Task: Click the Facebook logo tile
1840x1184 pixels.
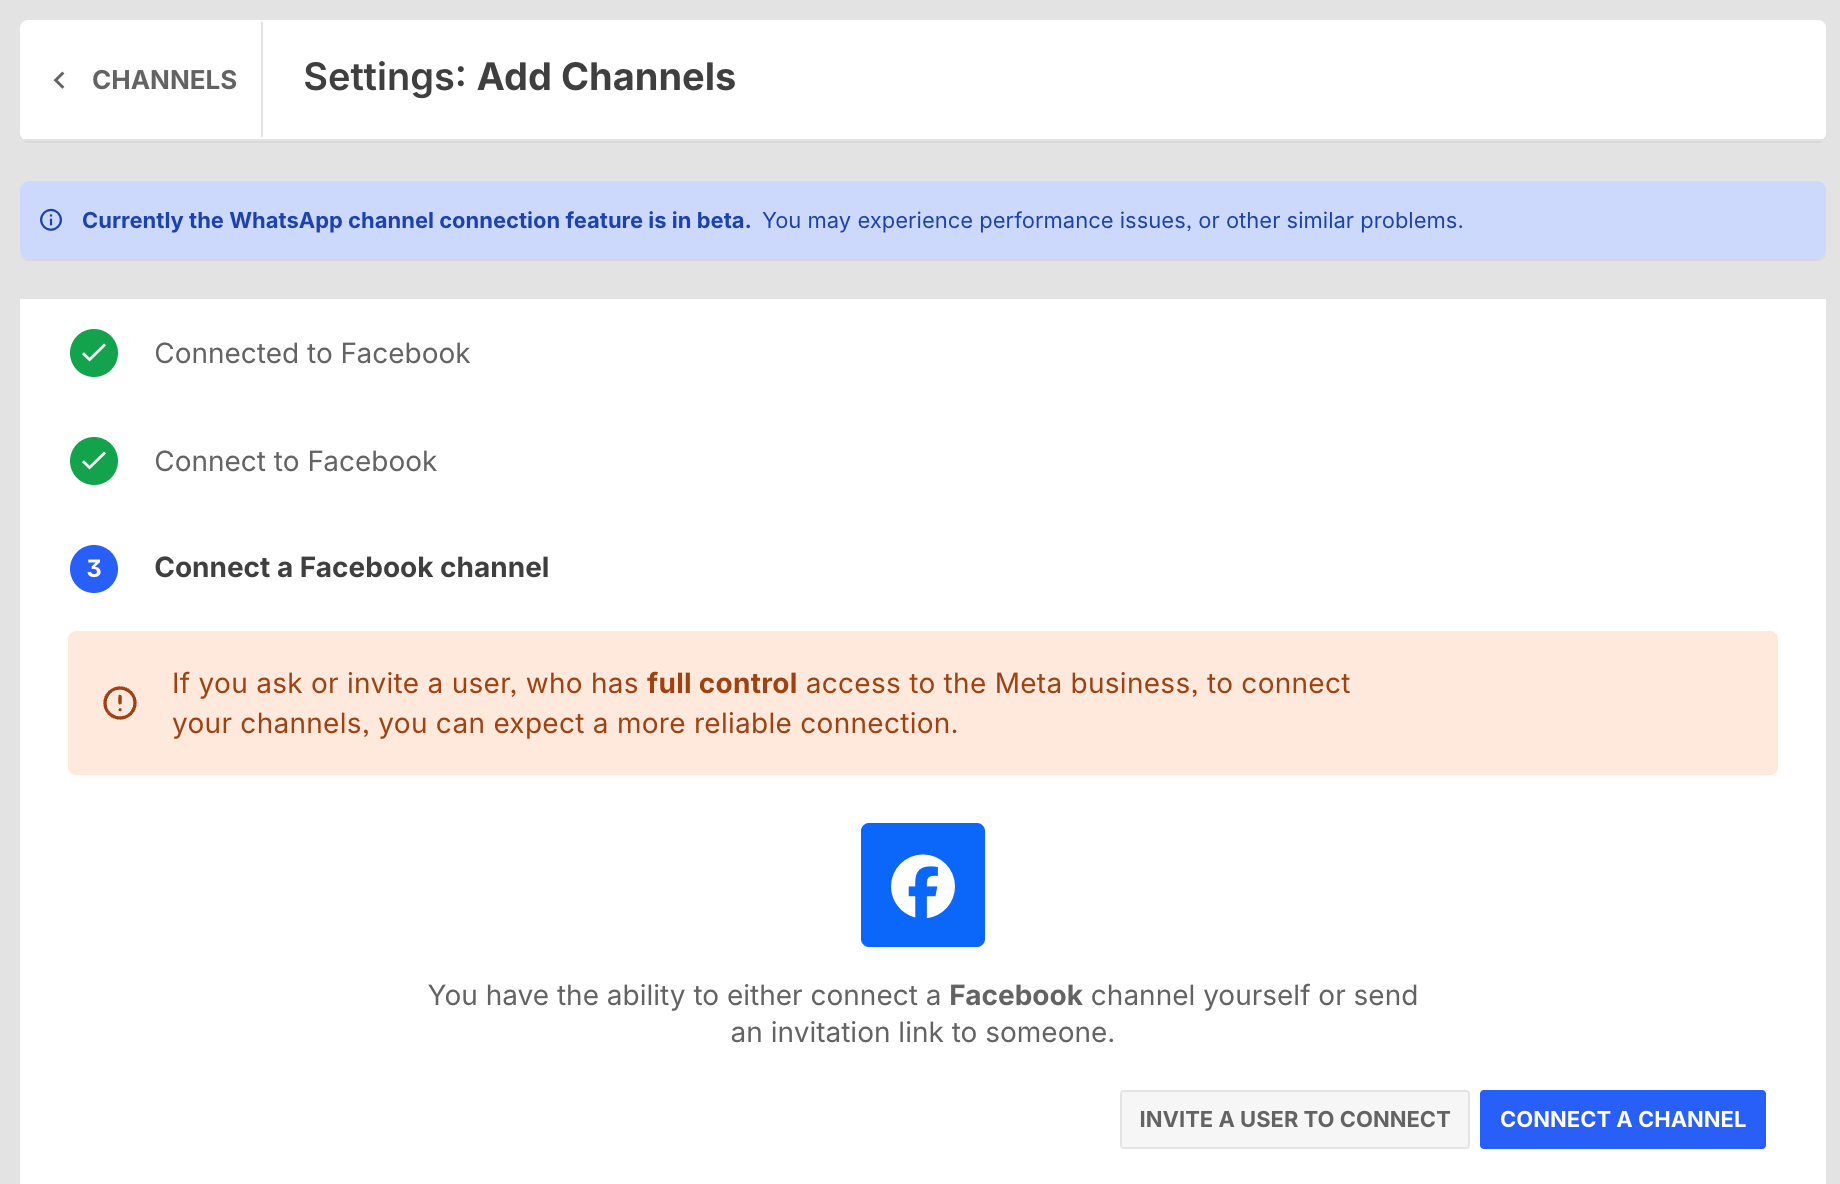Action: click(x=923, y=885)
